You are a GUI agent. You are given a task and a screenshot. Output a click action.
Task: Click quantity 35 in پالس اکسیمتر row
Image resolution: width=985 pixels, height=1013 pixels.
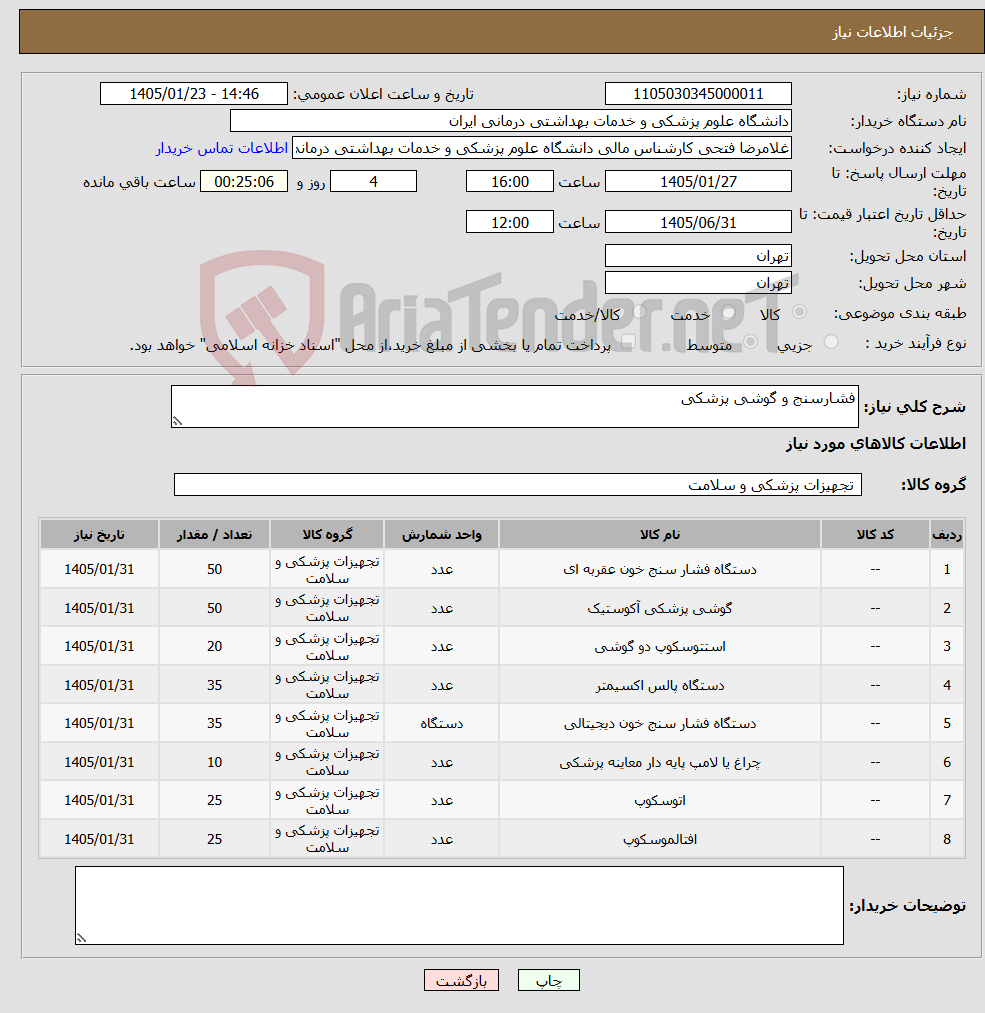coord(214,685)
